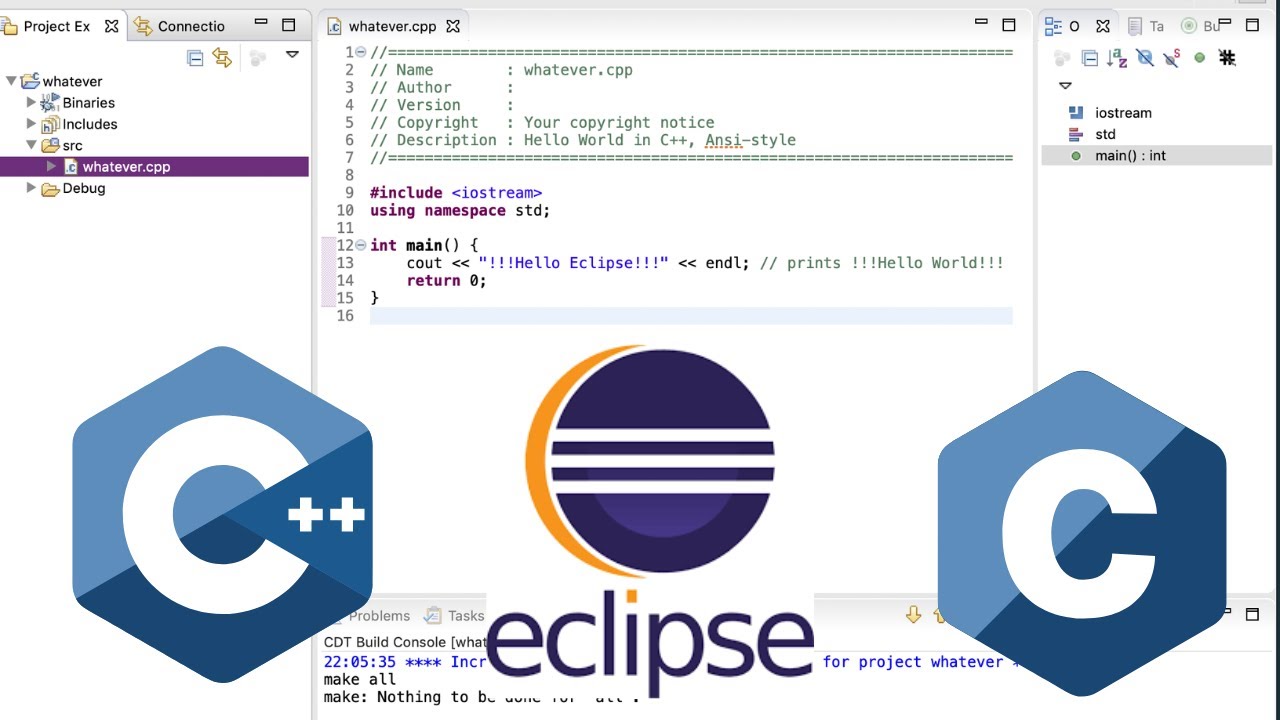Select the Includes tree label
The width and height of the screenshot is (1280, 720).
pyautogui.click(x=90, y=124)
